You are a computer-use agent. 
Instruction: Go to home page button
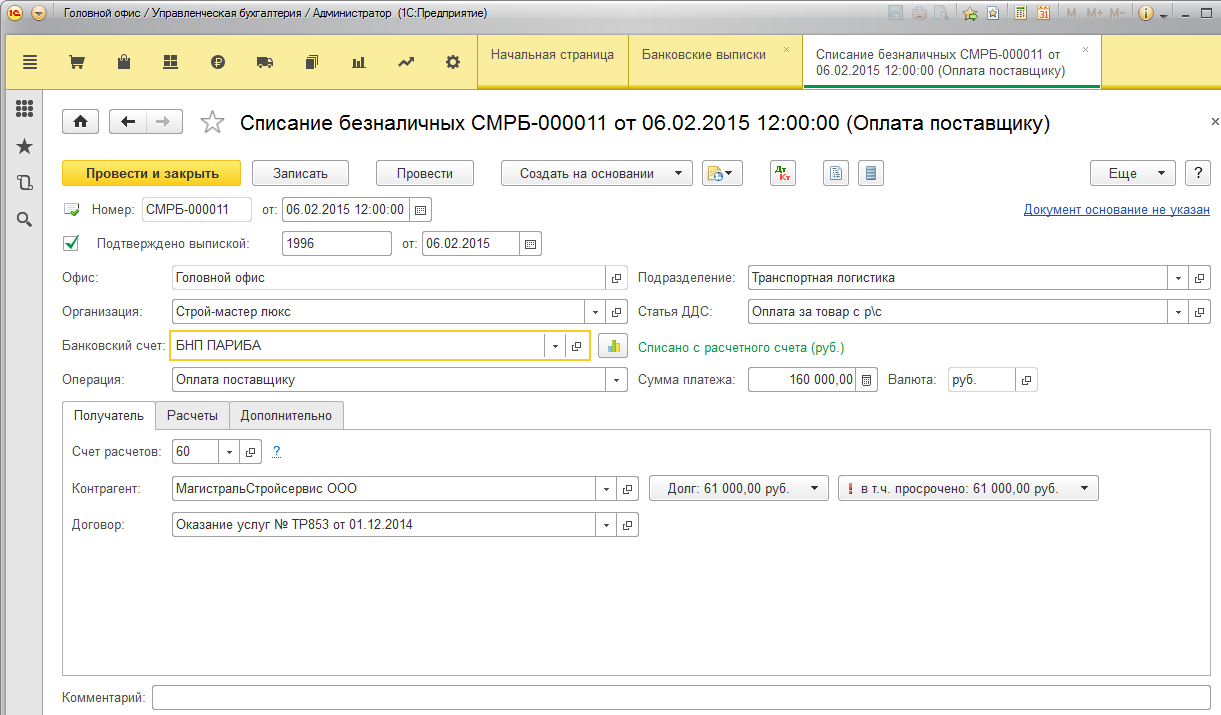tap(81, 121)
